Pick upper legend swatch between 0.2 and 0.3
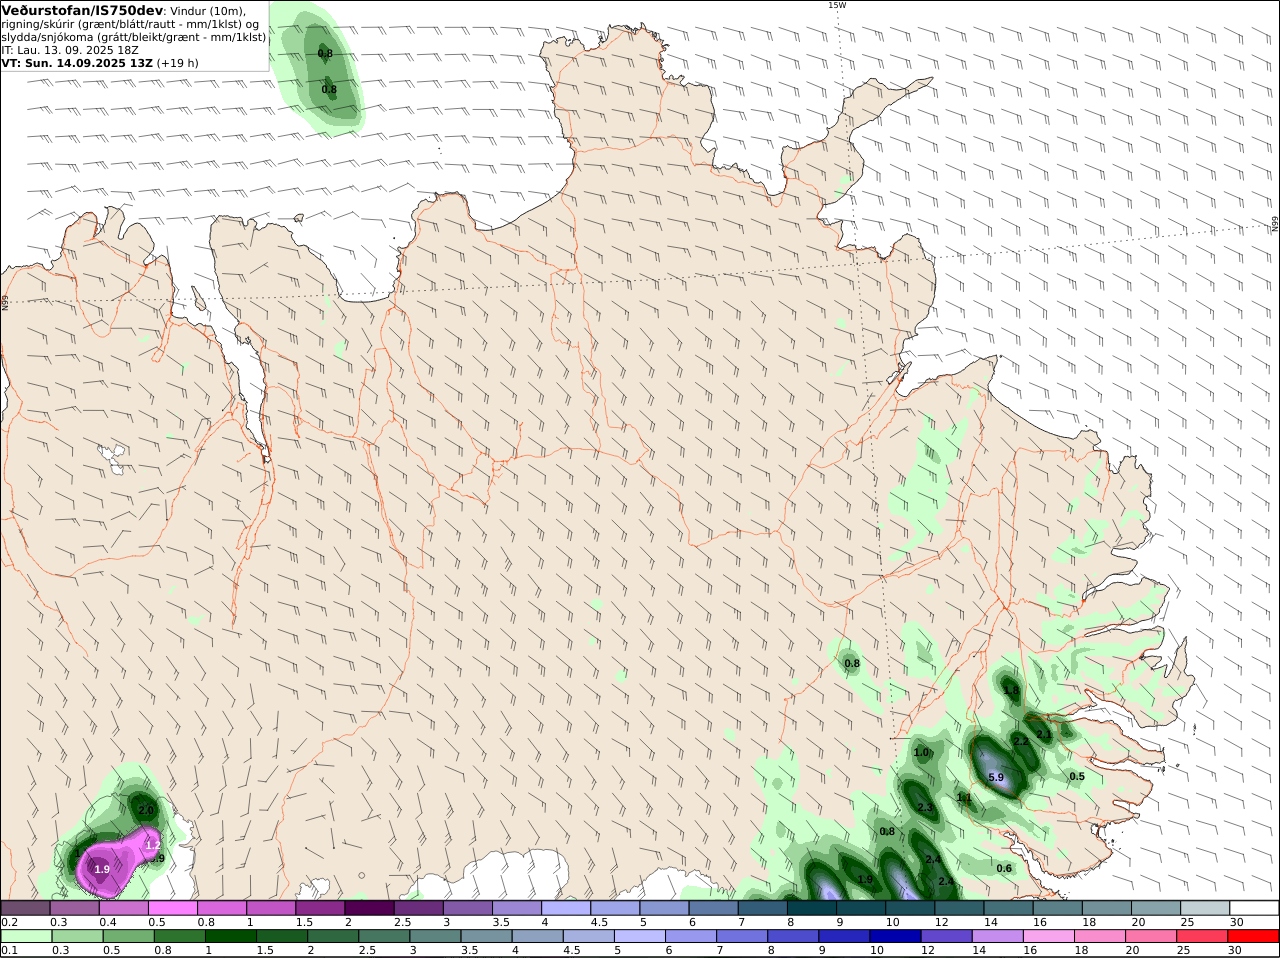 (25, 908)
